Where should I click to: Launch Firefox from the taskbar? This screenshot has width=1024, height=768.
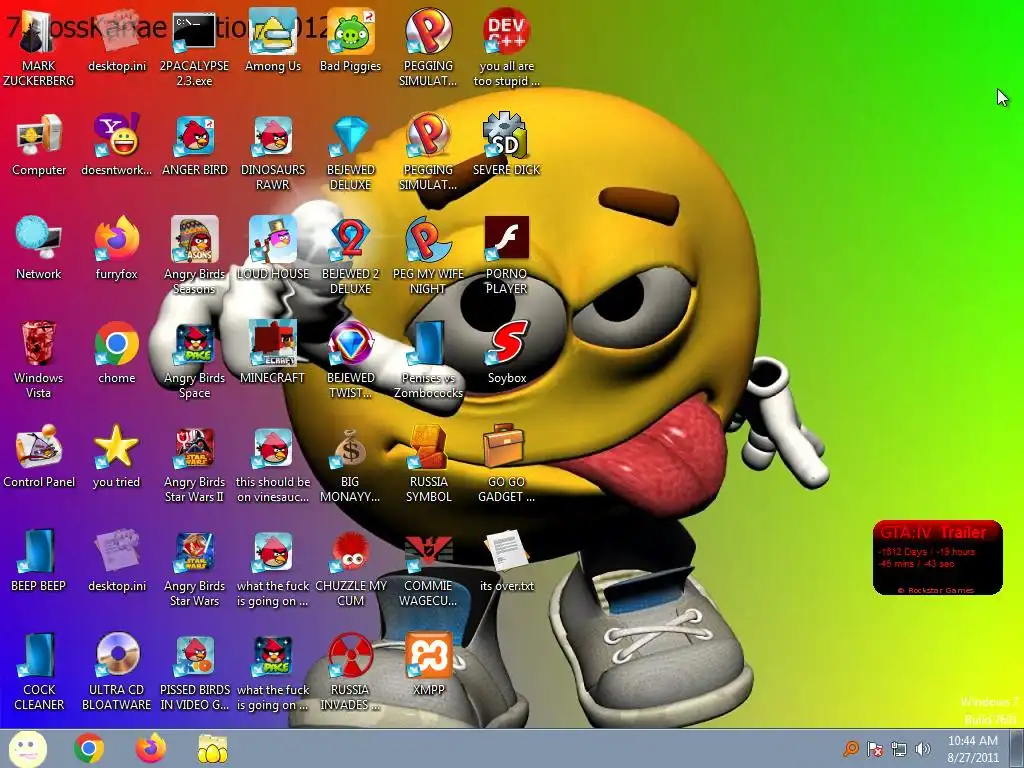151,748
